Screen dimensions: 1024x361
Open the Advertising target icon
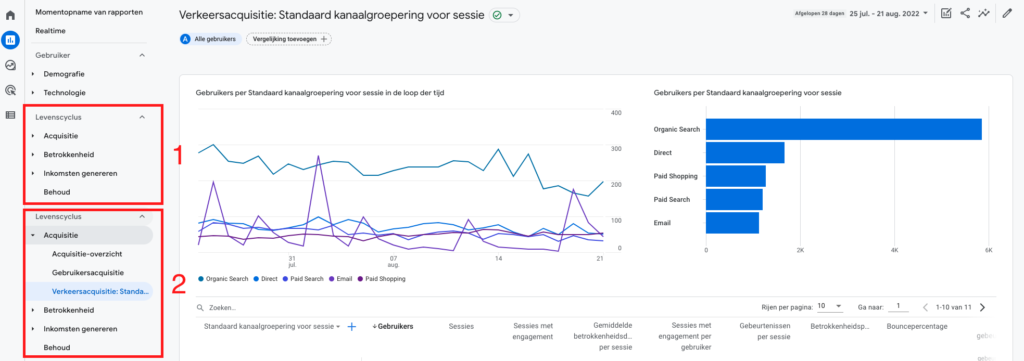pyautogui.click(x=10, y=91)
